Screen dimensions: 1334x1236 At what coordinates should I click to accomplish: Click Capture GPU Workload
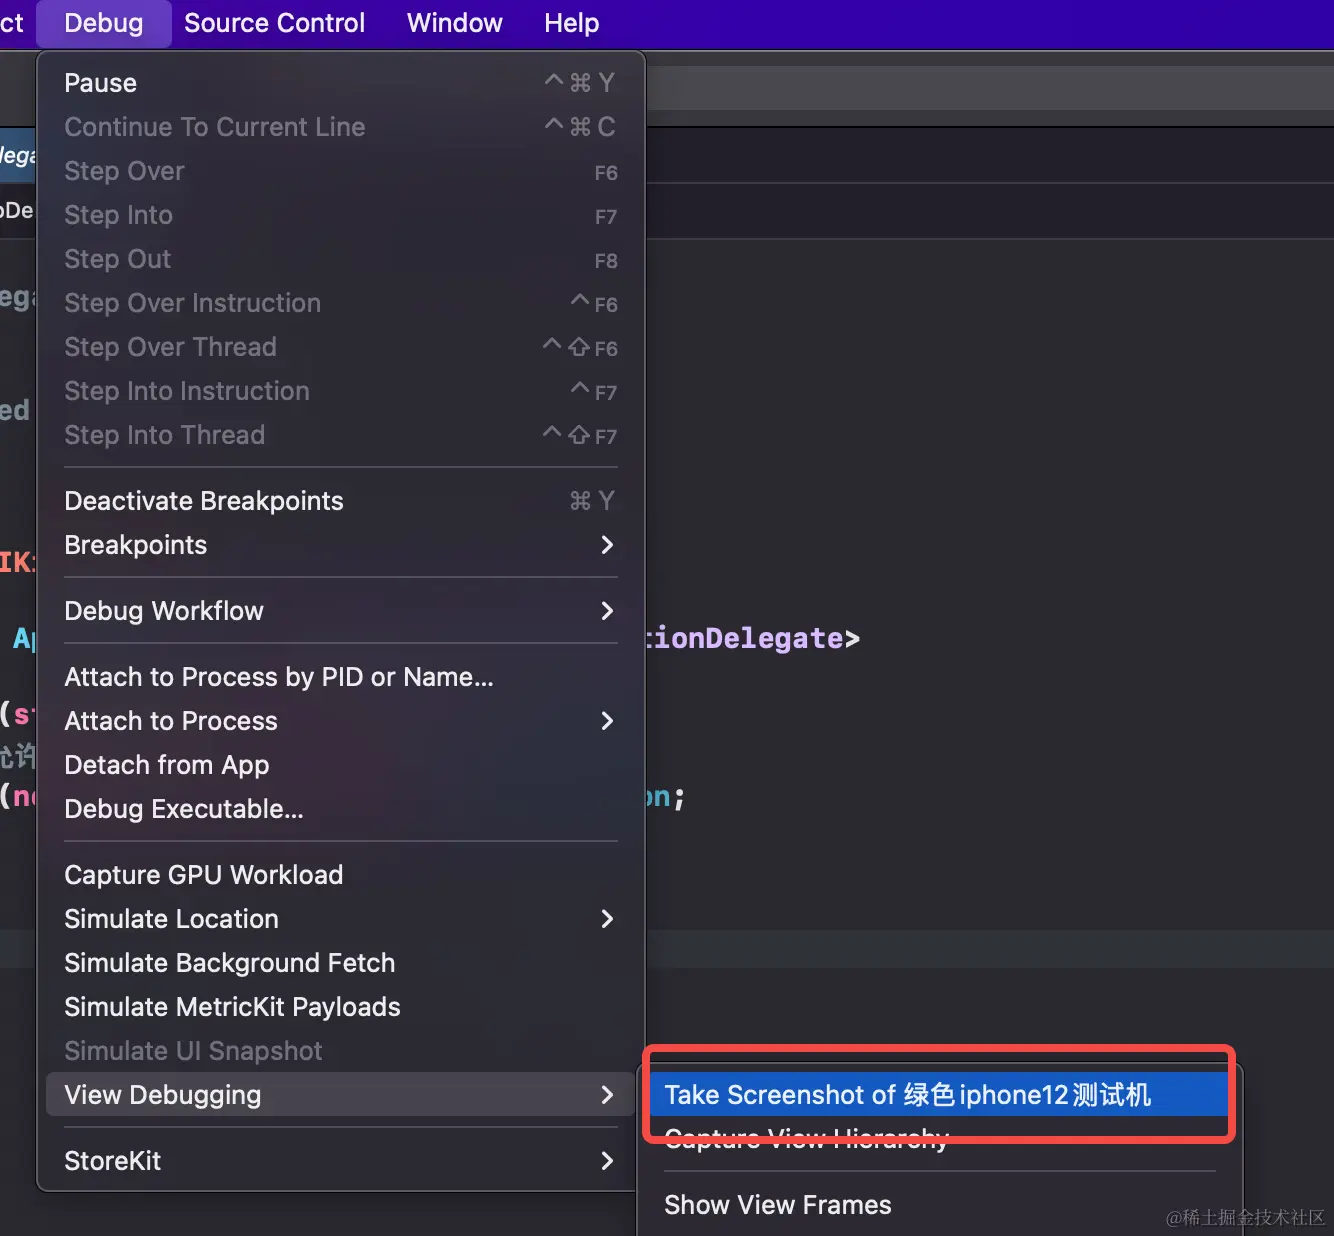[204, 875]
